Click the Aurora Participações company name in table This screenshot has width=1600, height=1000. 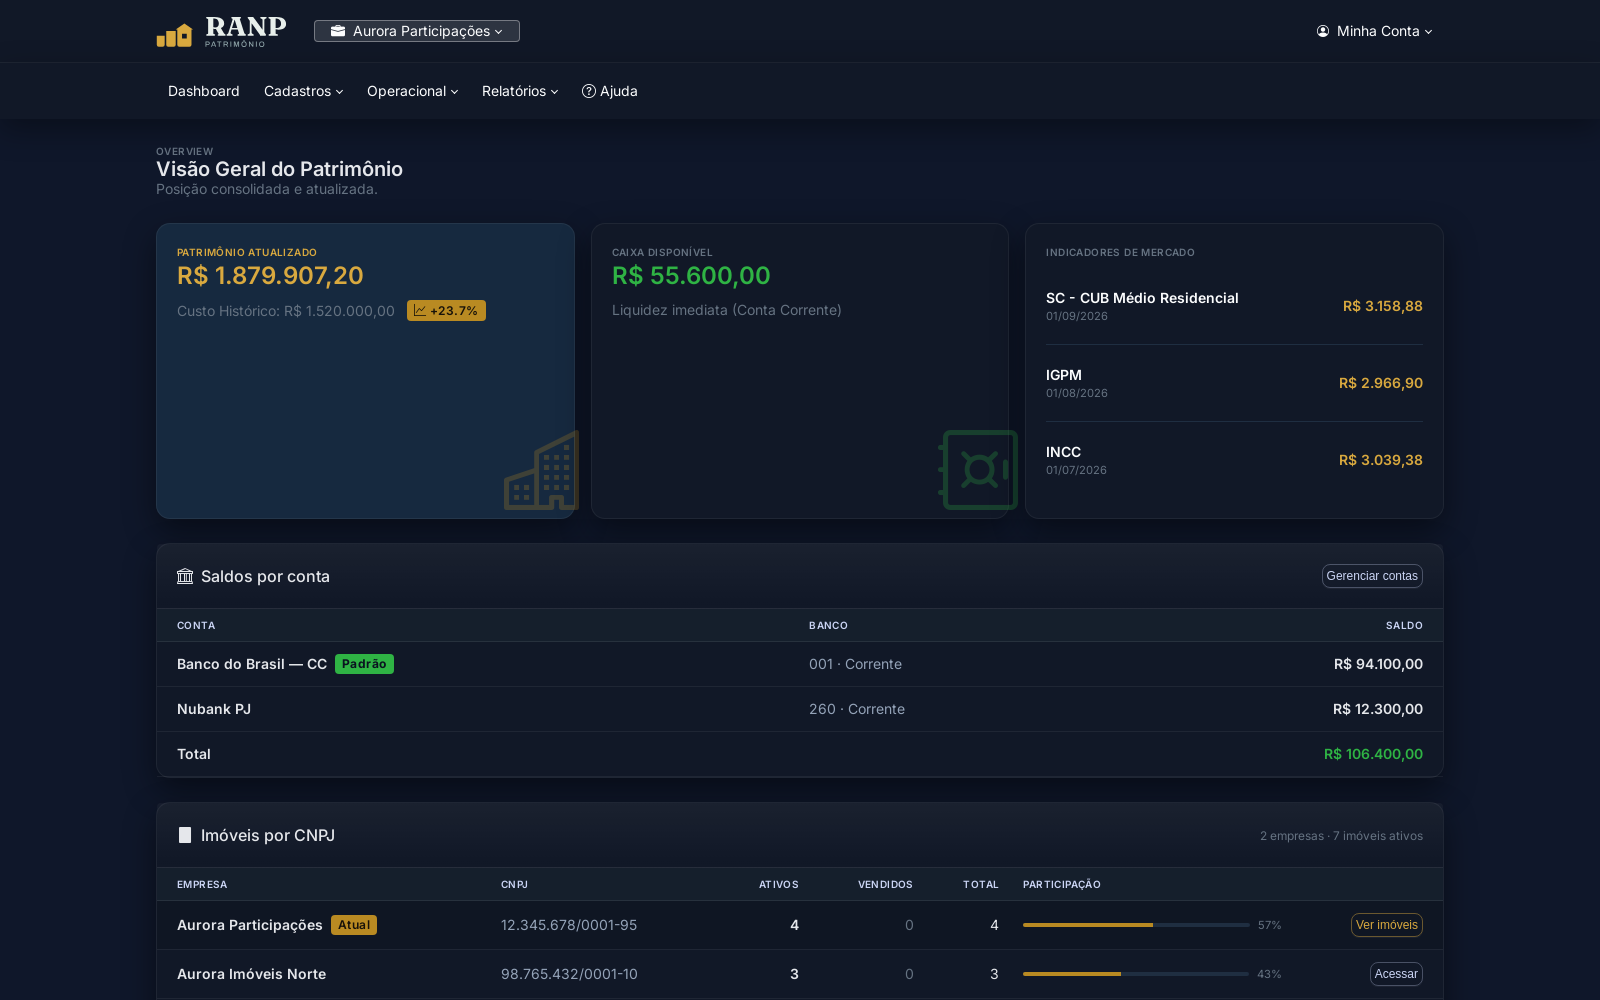click(250, 925)
